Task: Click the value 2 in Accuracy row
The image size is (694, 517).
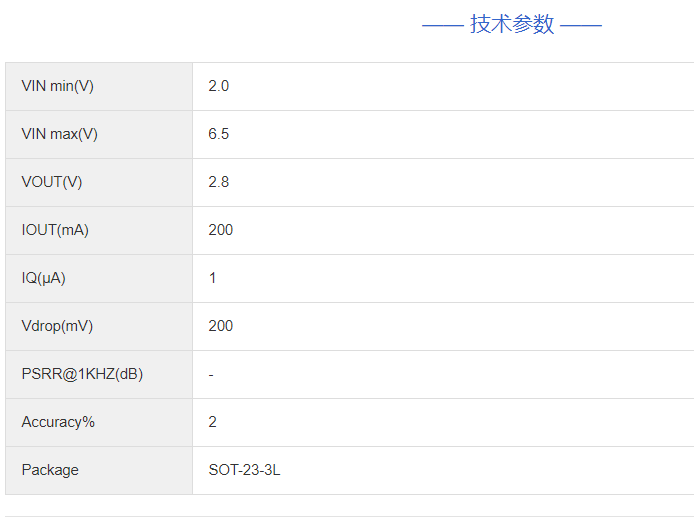Action: [x=213, y=422]
